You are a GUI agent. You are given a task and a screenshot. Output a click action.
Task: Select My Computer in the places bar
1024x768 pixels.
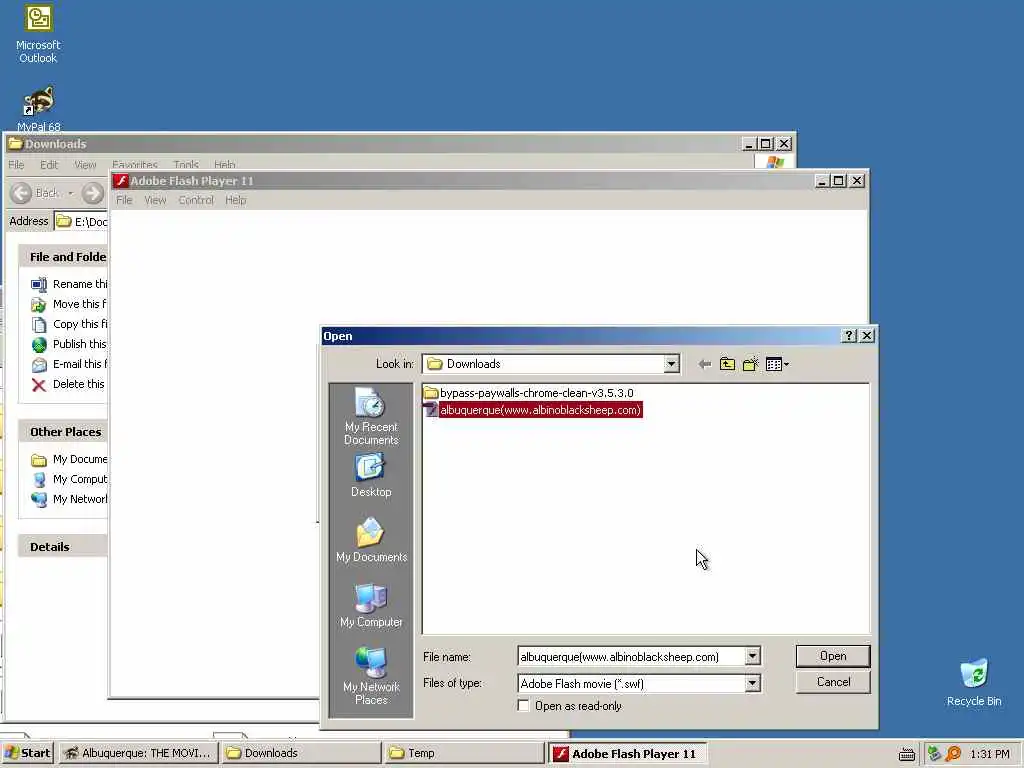(371, 605)
